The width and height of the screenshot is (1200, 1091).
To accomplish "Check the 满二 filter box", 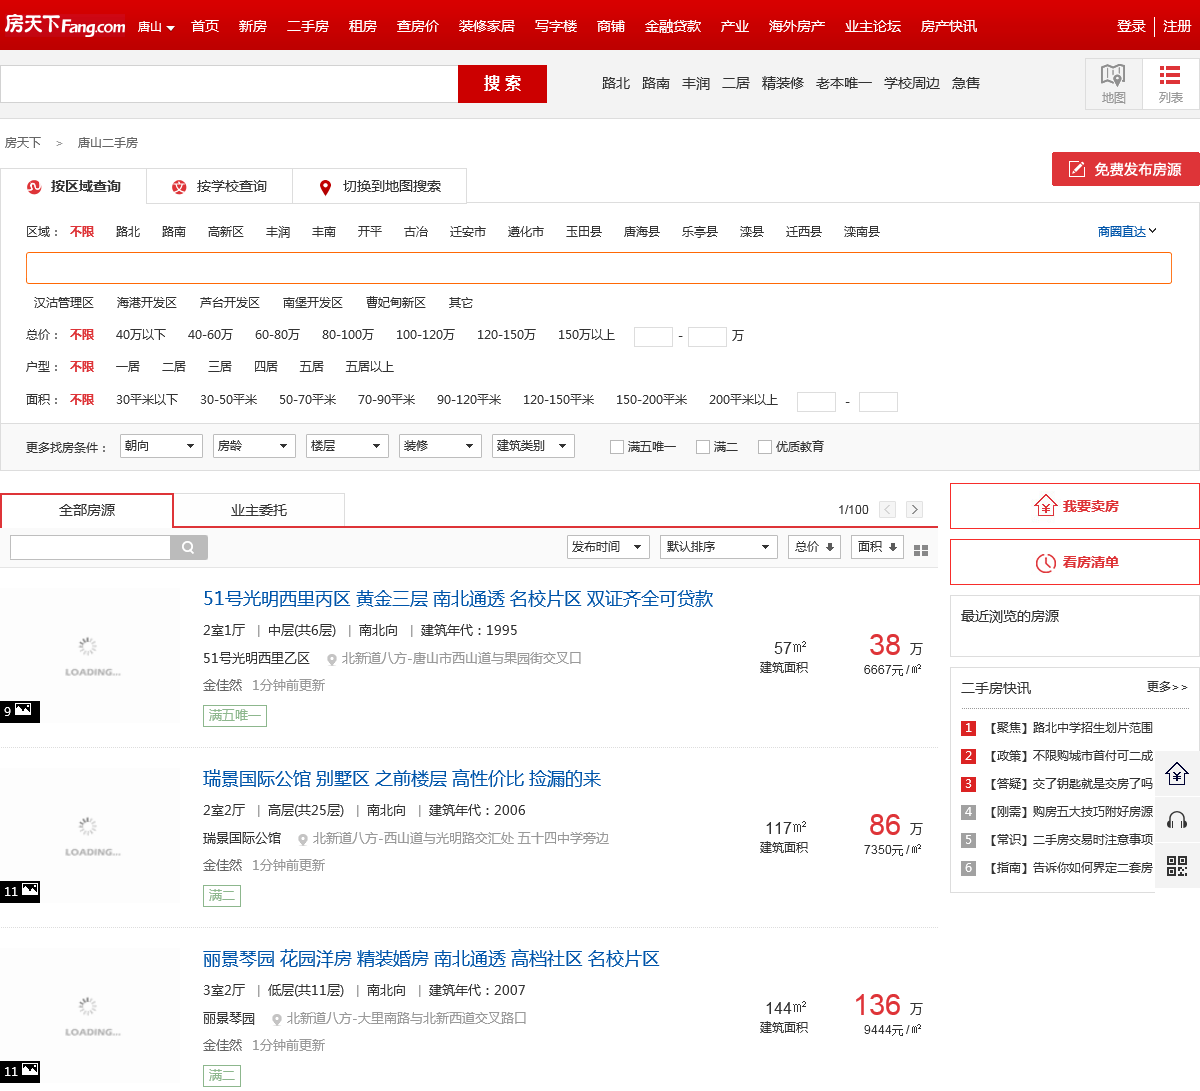I will (703, 447).
